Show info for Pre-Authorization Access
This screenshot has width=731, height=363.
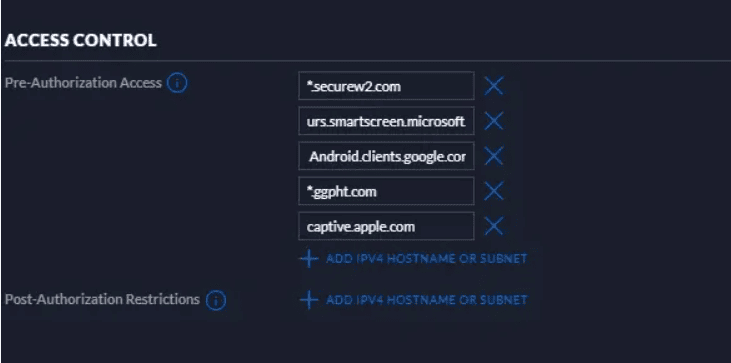point(177,84)
